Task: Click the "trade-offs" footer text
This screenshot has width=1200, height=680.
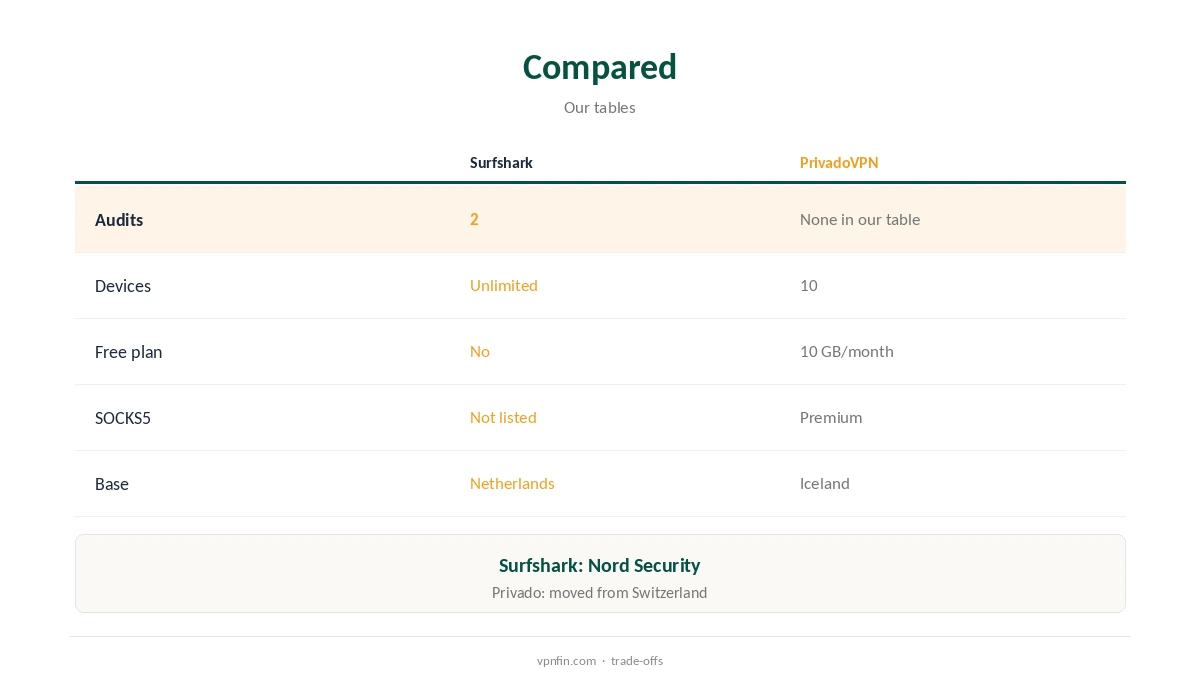Action: point(637,661)
